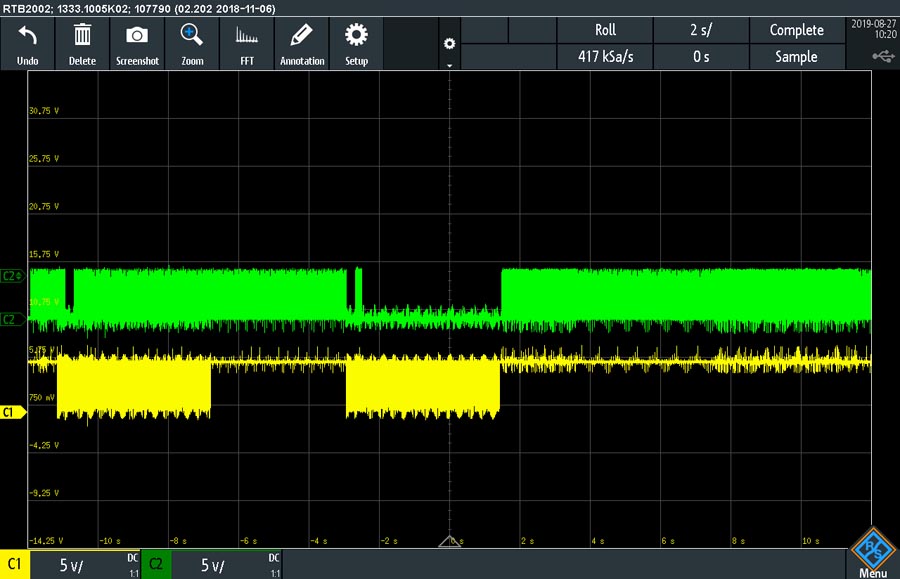The width and height of the screenshot is (900, 579).
Task: Toggle the yellow C1 channel button
Action: pyautogui.click(x=15, y=564)
